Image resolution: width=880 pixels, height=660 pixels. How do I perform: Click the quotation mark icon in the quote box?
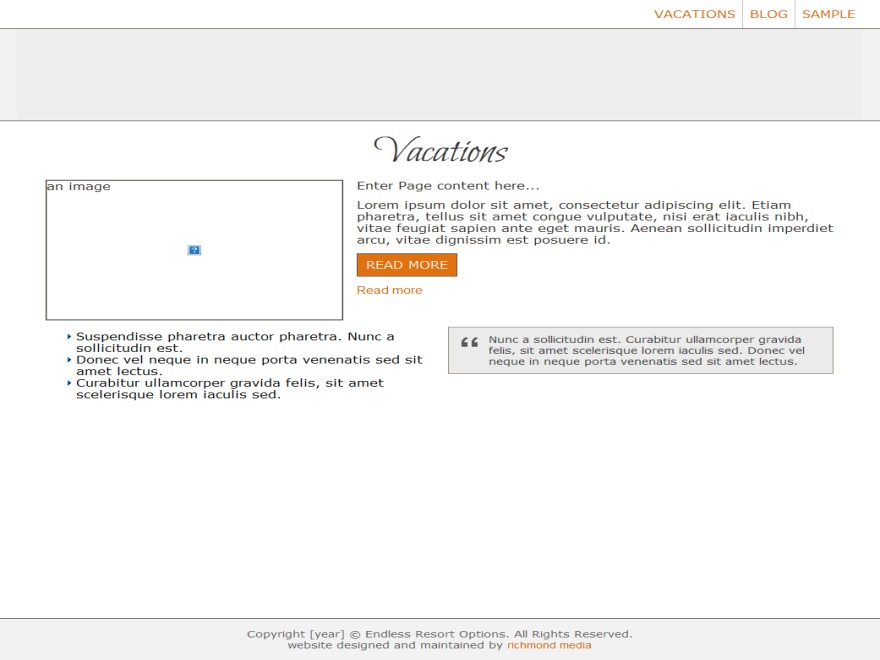(x=469, y=342)
